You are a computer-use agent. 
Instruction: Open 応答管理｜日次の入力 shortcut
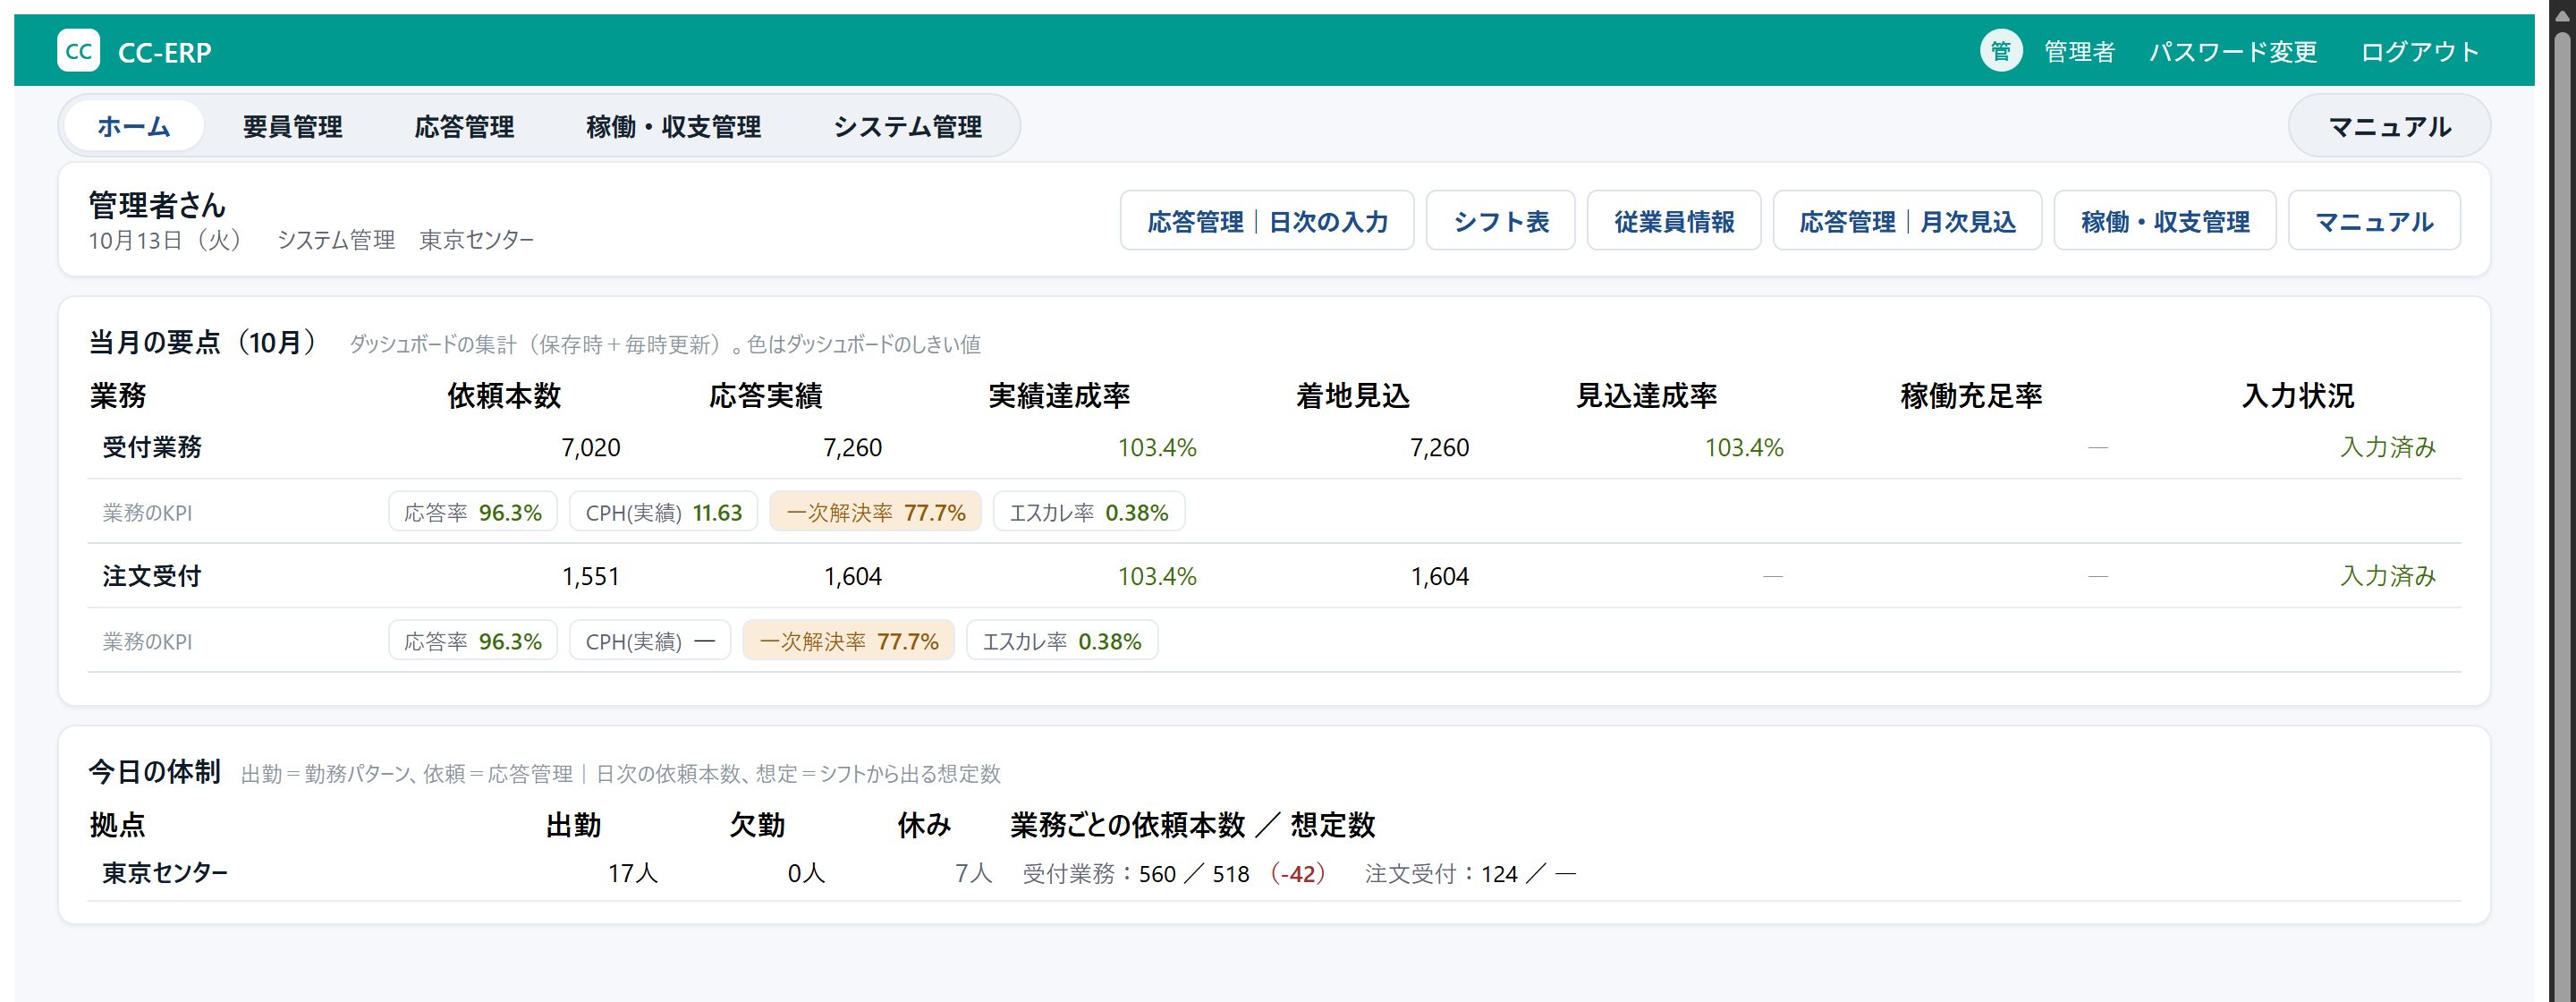coord(1267,221)
